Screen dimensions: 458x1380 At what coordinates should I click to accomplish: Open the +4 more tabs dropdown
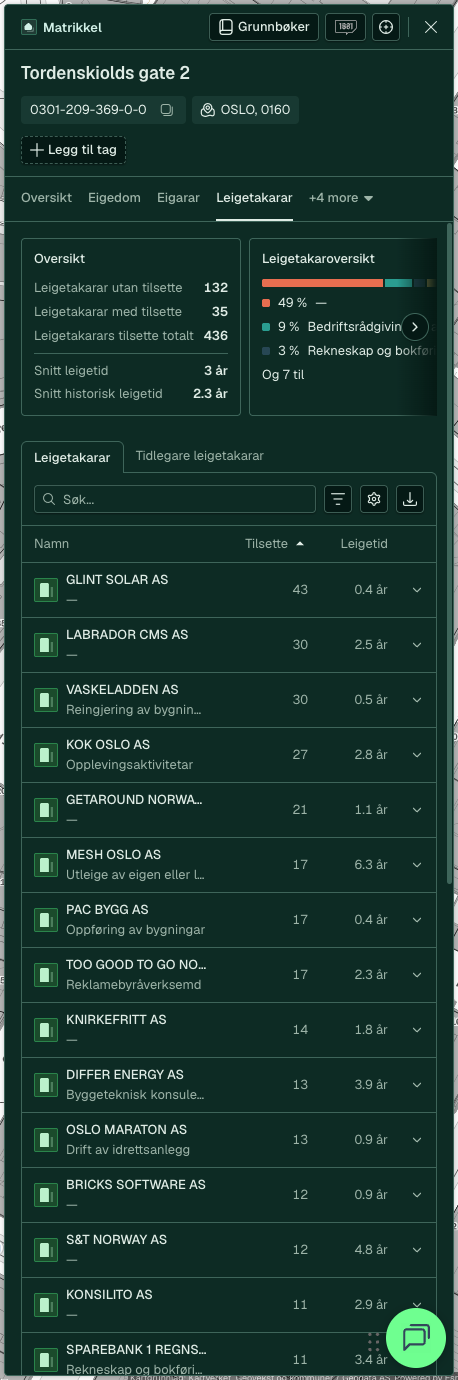coord(341,198)
